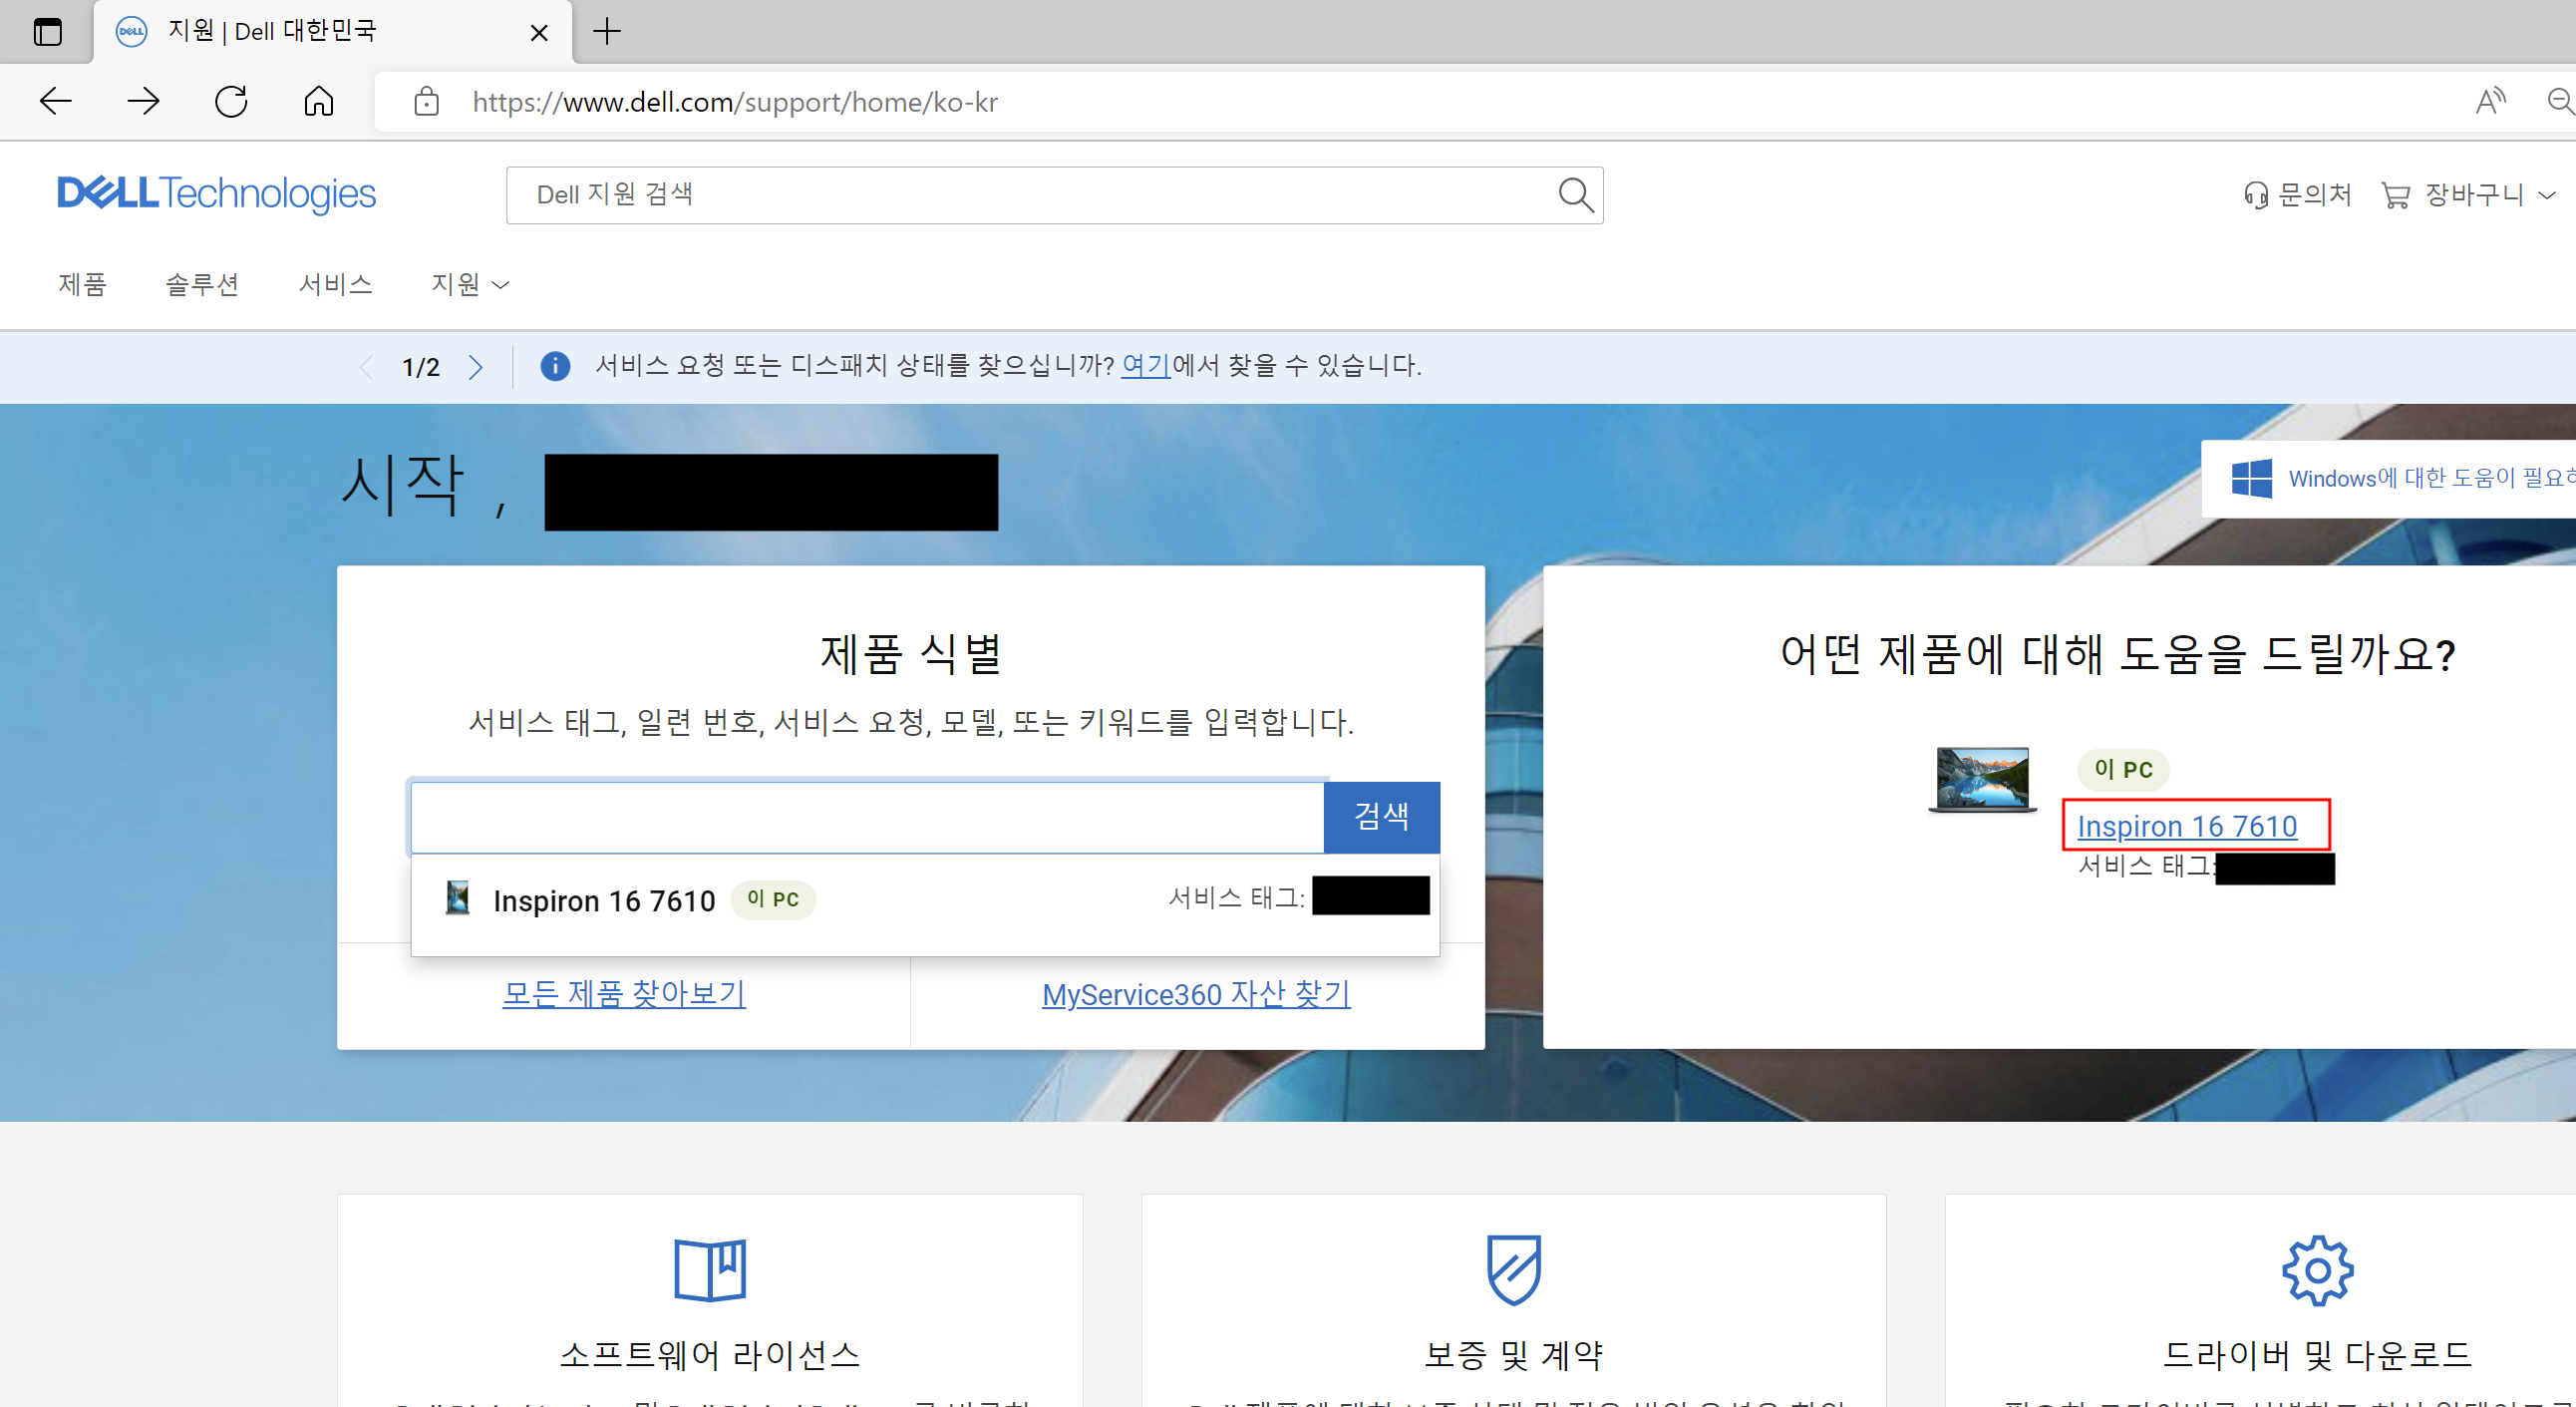Open the Read aloud icon in address bar
The height and width of the screenshot is (1407, 2576).
tap(2490, 102)
